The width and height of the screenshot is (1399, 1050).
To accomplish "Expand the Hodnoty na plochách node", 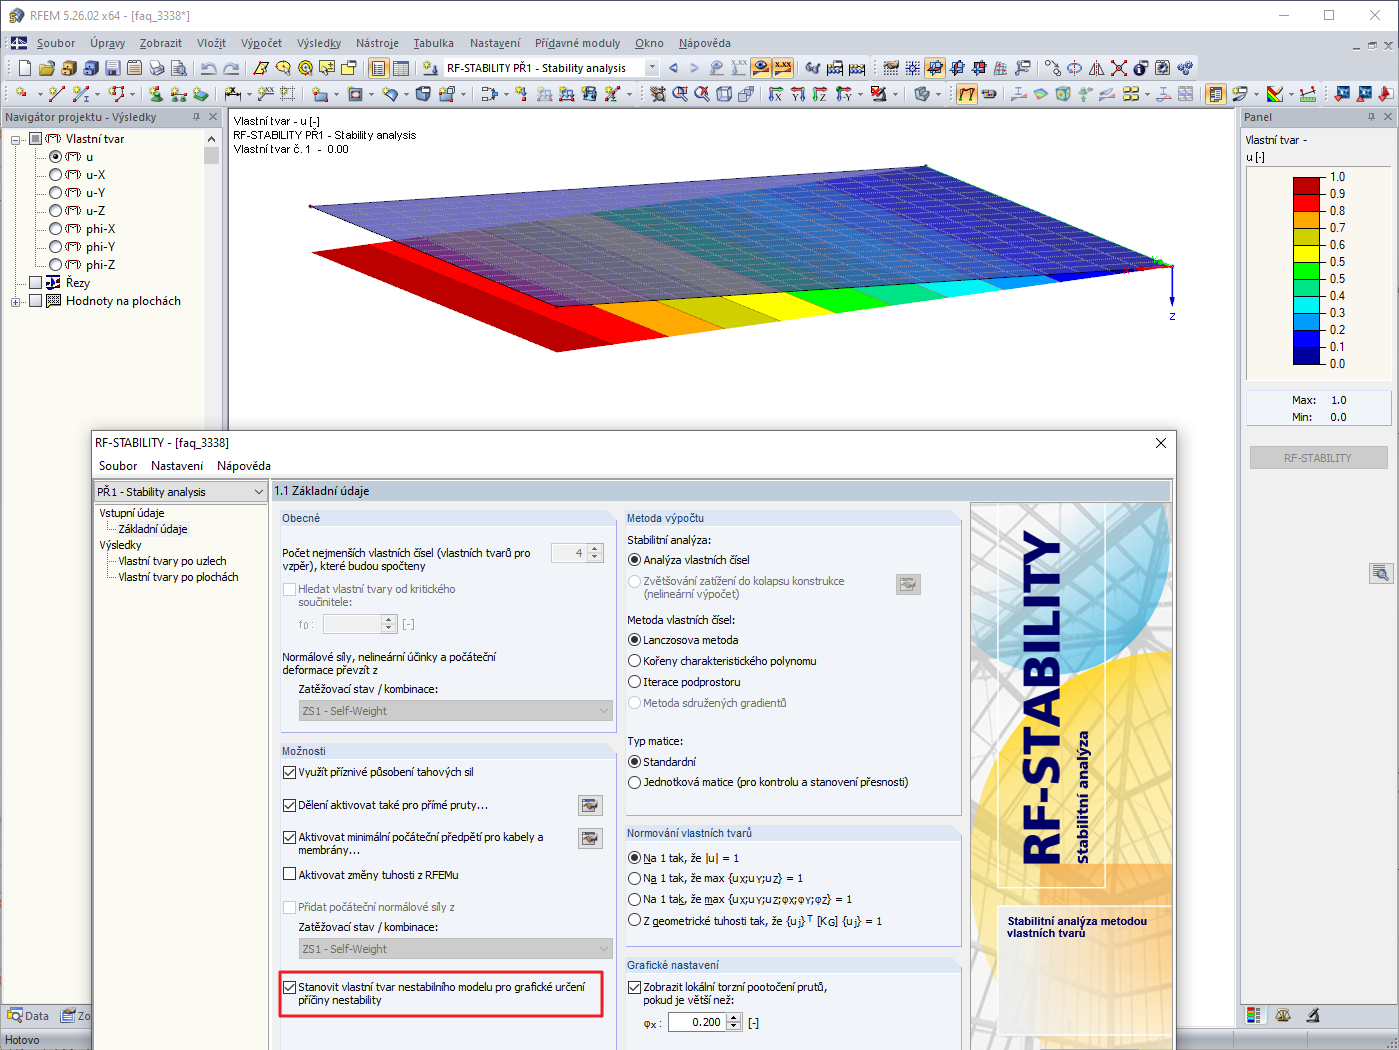I will [16, 301].
